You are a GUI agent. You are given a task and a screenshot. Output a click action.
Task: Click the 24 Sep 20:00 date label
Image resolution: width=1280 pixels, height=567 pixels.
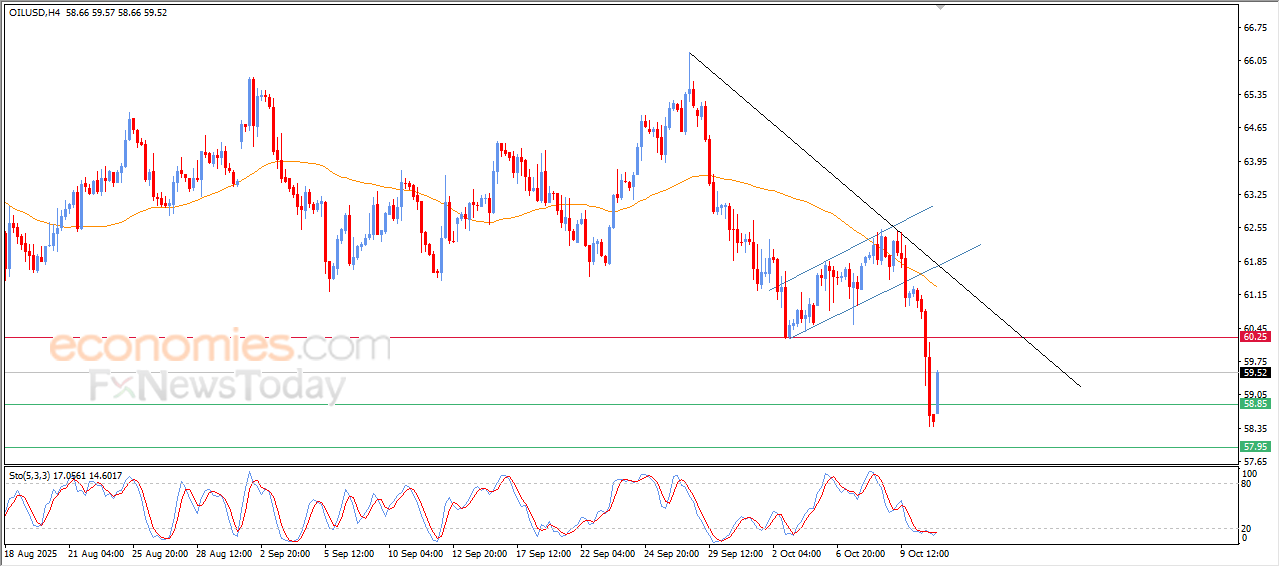tap(670, 552)
